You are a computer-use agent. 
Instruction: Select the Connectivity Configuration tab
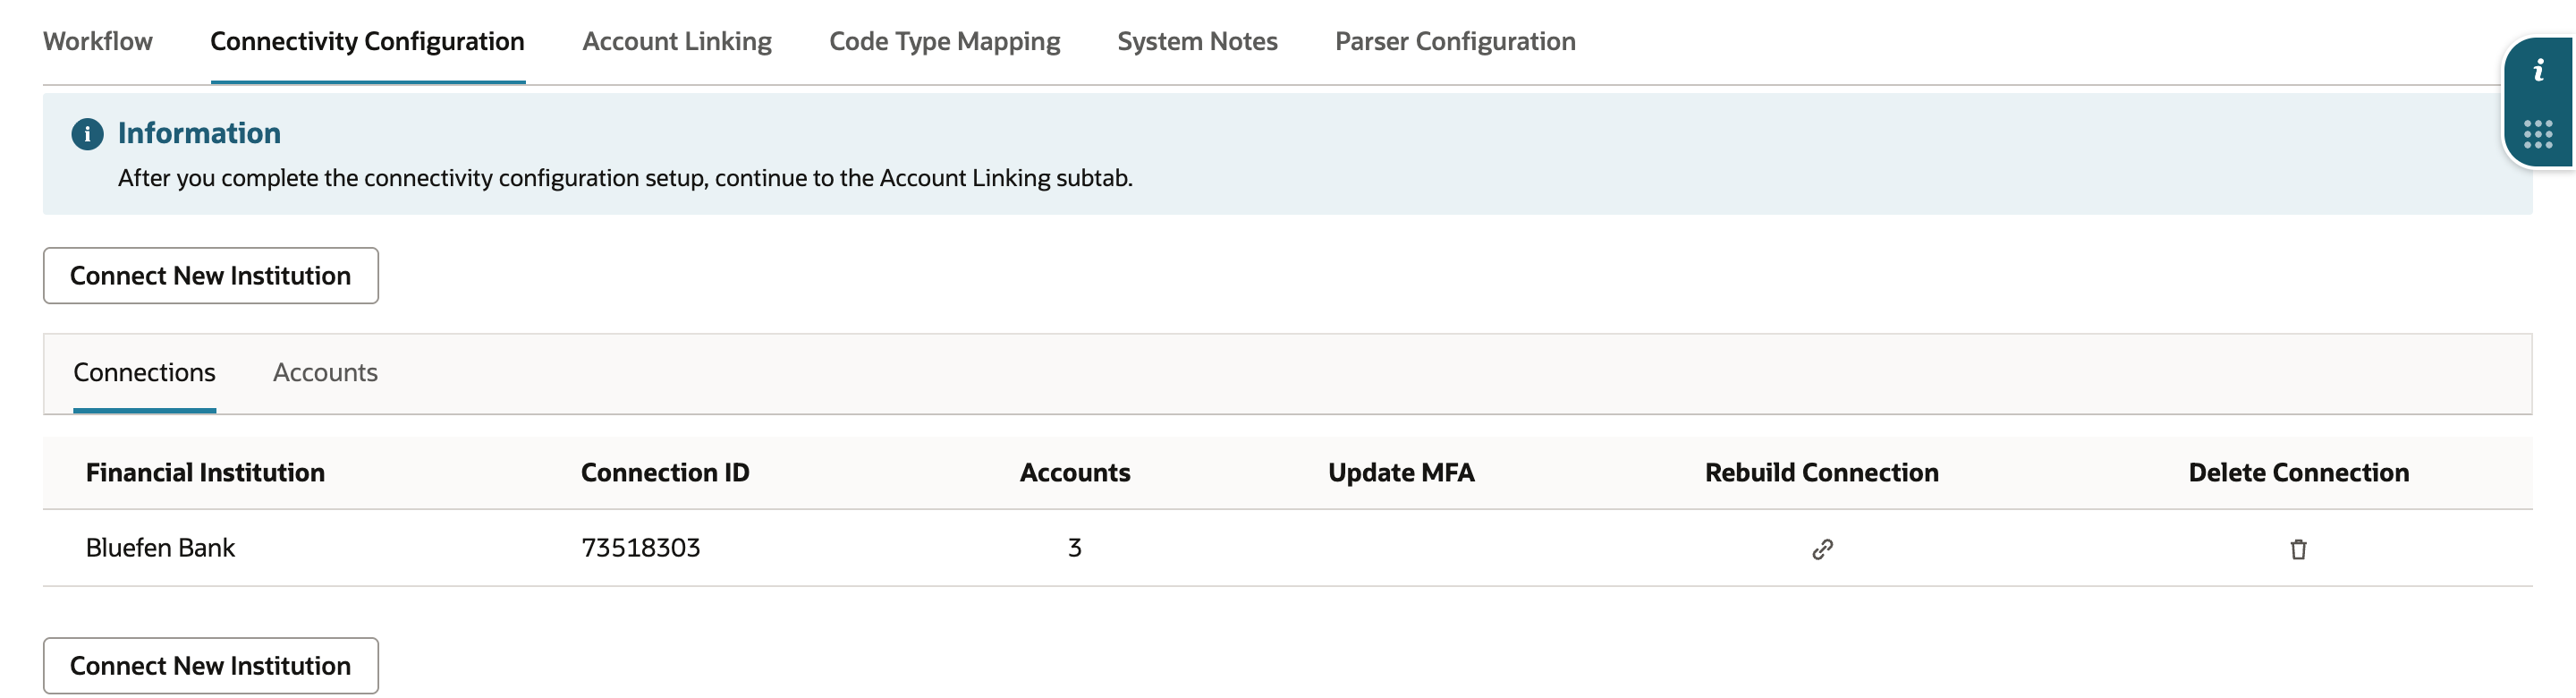pos(367,41)
